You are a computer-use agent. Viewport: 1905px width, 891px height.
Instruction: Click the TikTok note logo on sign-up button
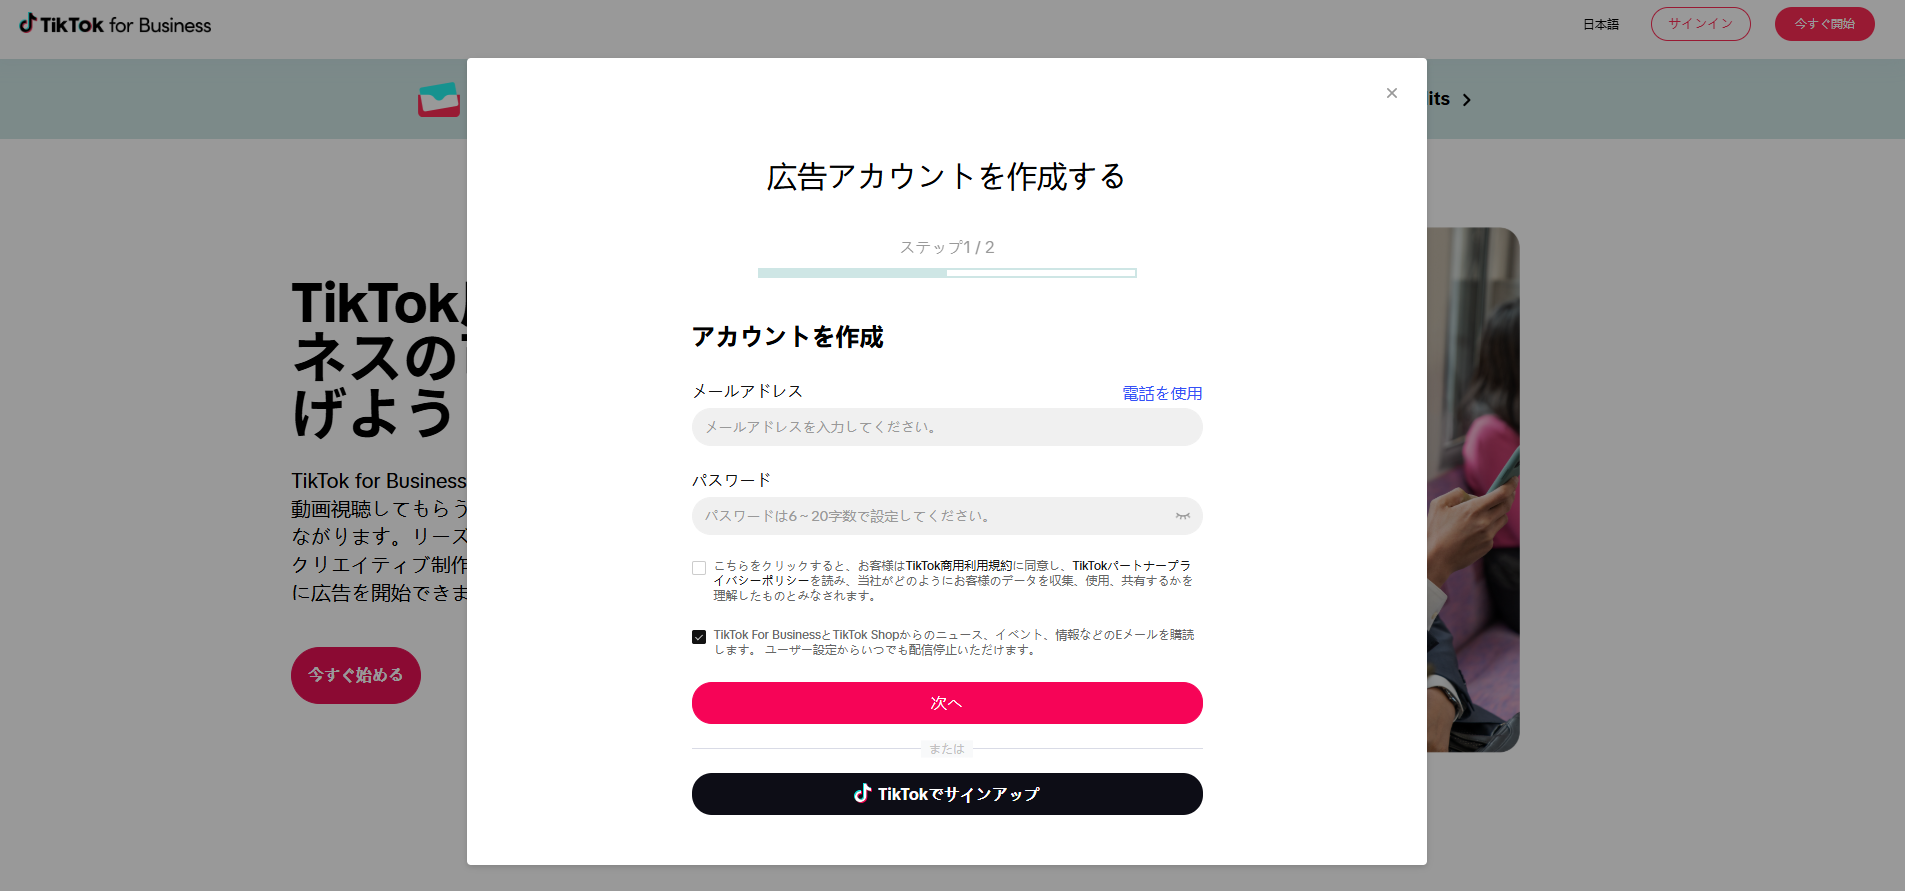point(862,793)
